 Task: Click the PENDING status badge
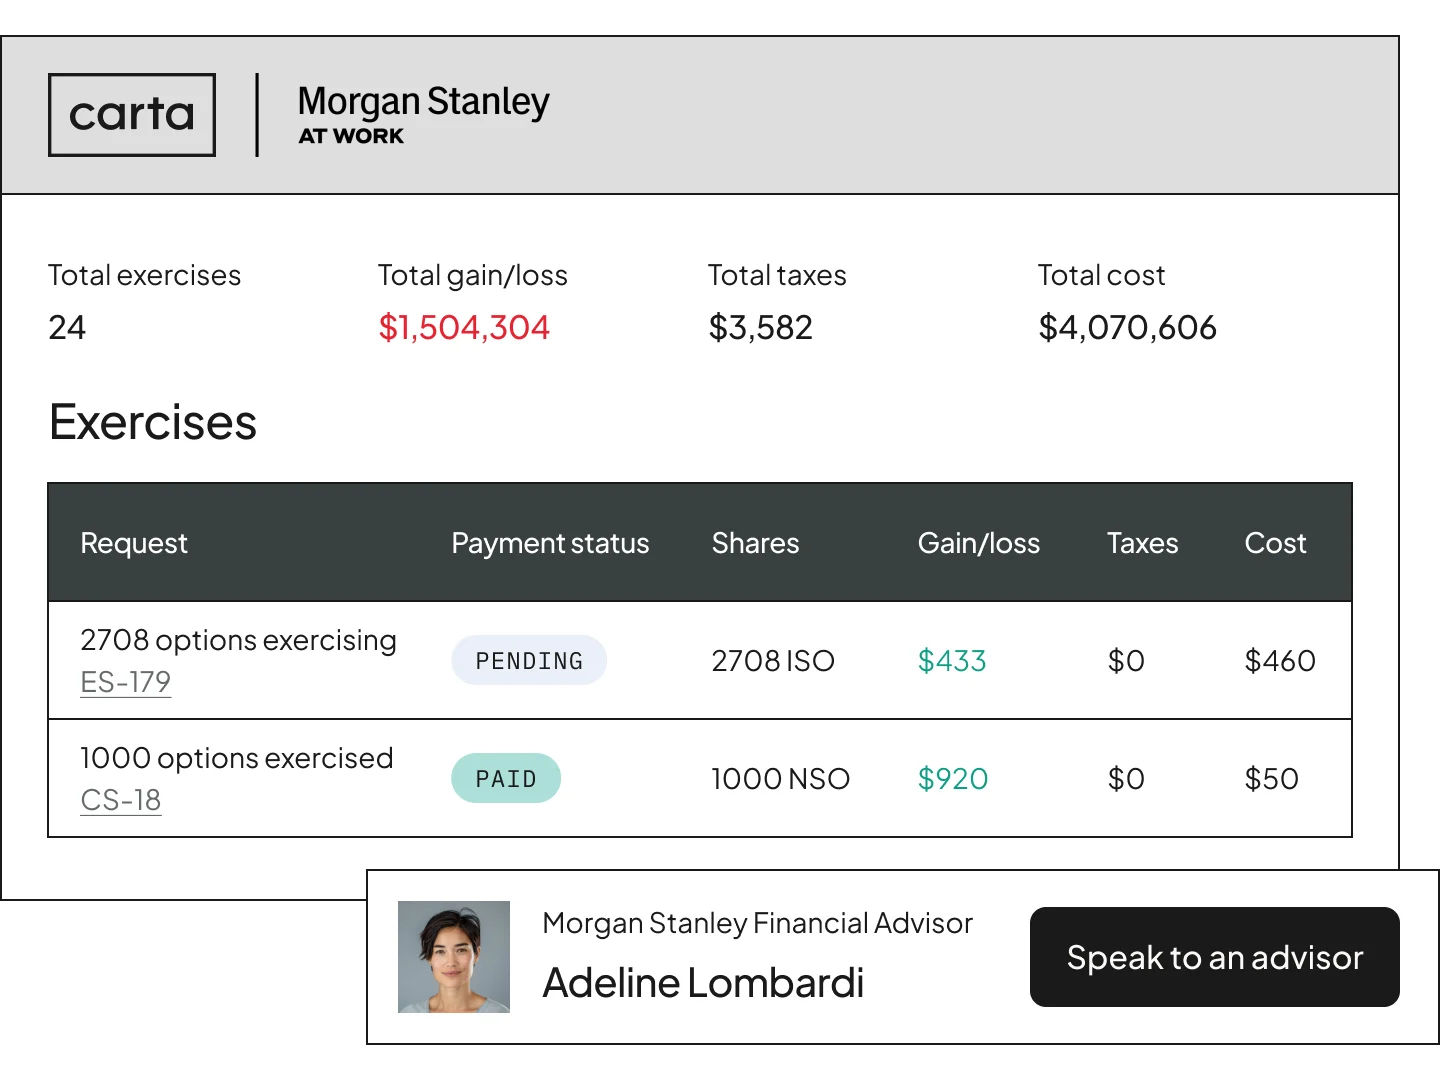click(x=529, y=660)
